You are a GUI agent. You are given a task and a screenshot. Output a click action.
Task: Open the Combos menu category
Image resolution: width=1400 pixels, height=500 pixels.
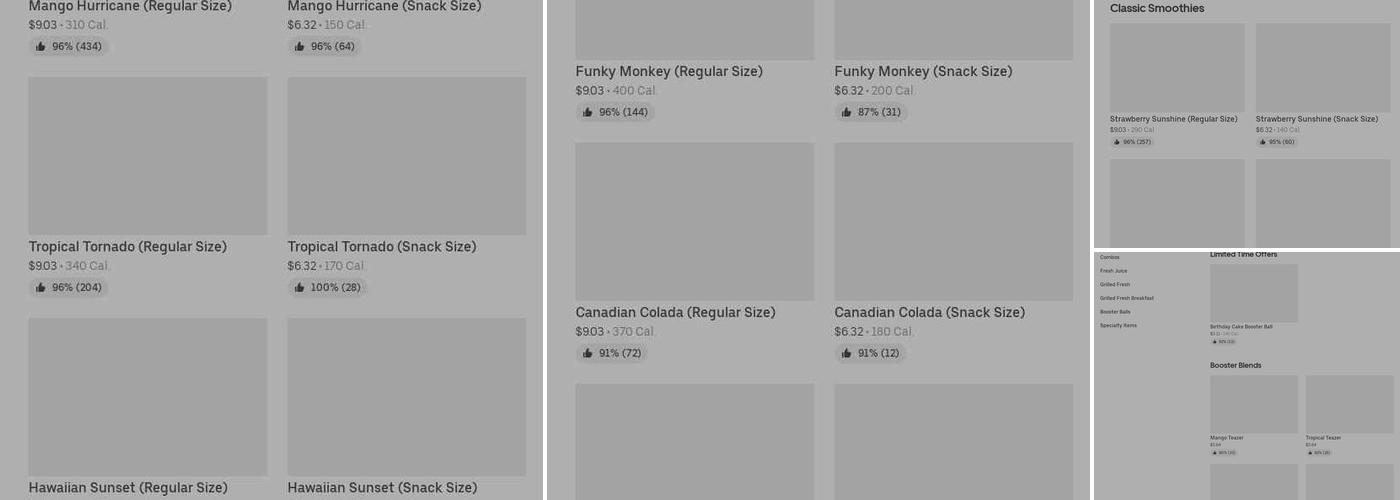[1110, 258]
